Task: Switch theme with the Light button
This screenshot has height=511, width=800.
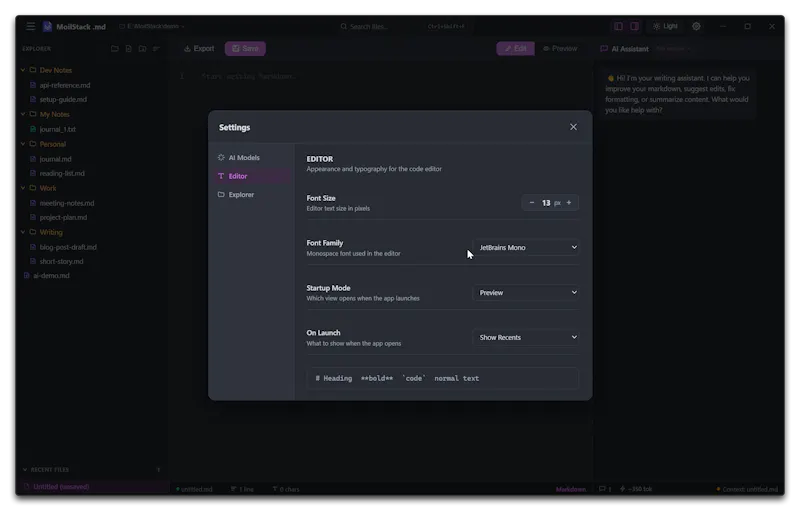Action: (x=665, y=26)
